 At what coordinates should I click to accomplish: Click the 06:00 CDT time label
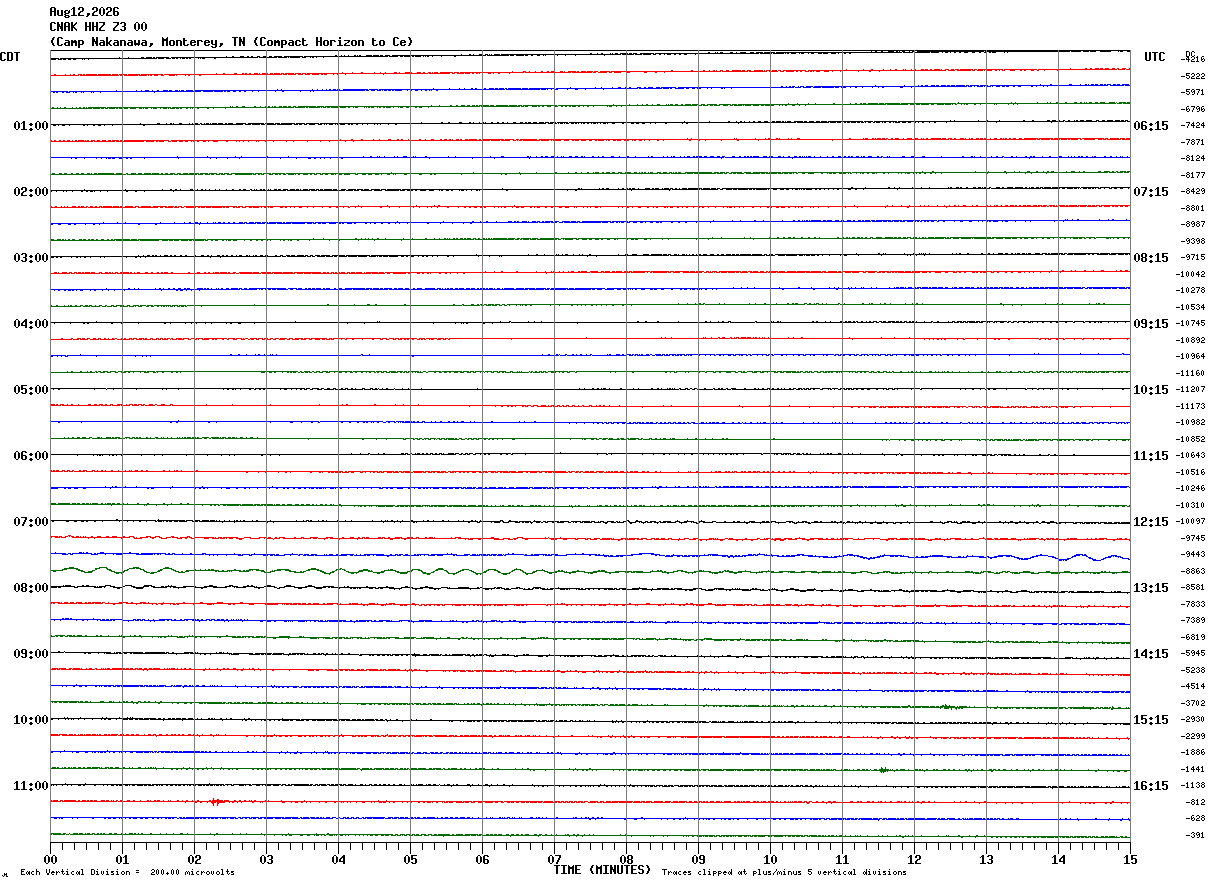31,456
